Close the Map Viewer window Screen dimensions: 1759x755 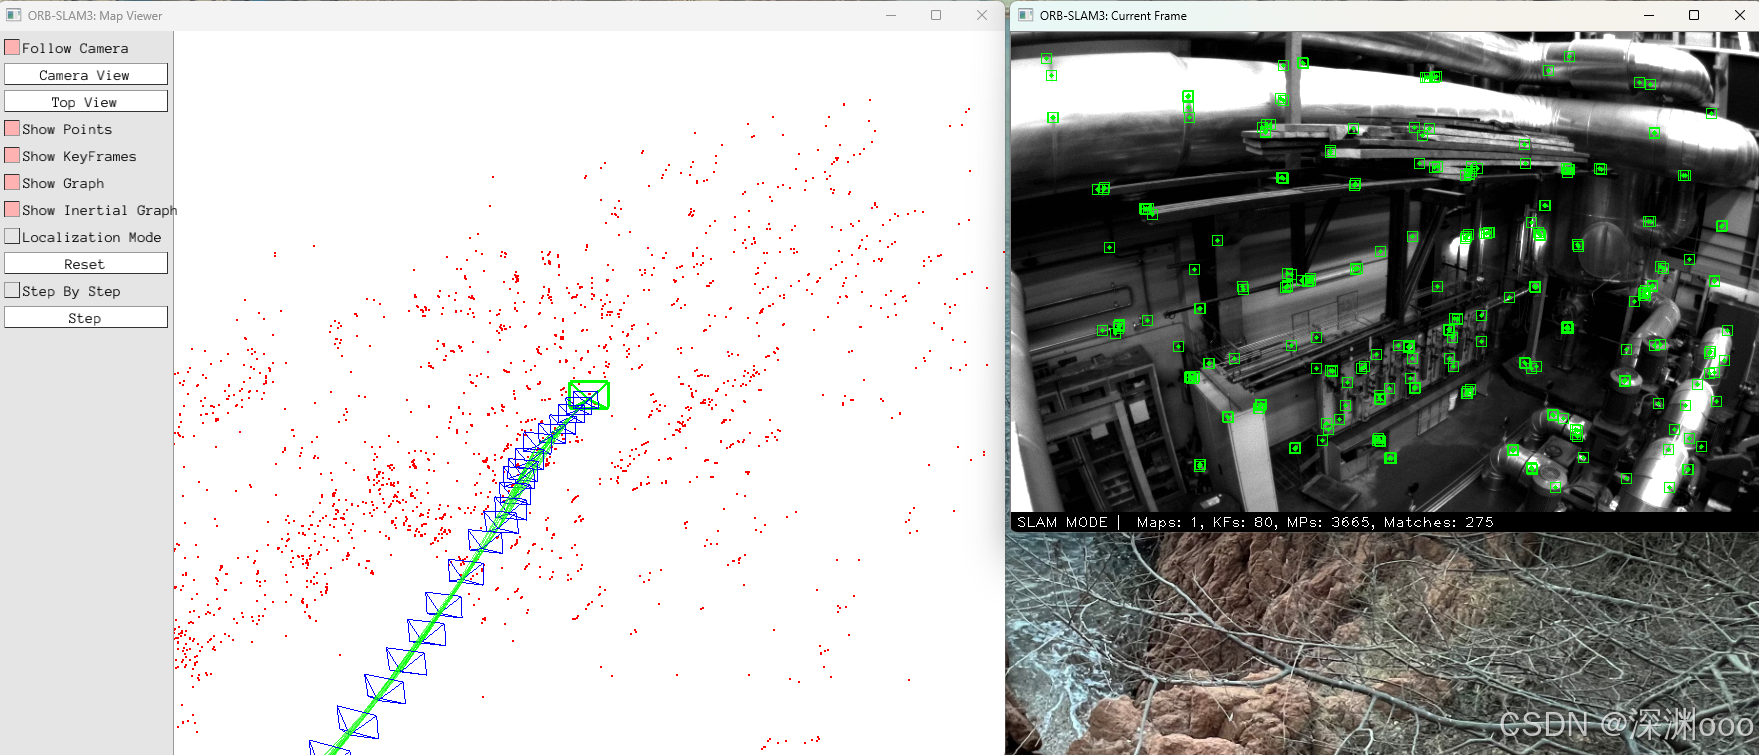point(982,15)
